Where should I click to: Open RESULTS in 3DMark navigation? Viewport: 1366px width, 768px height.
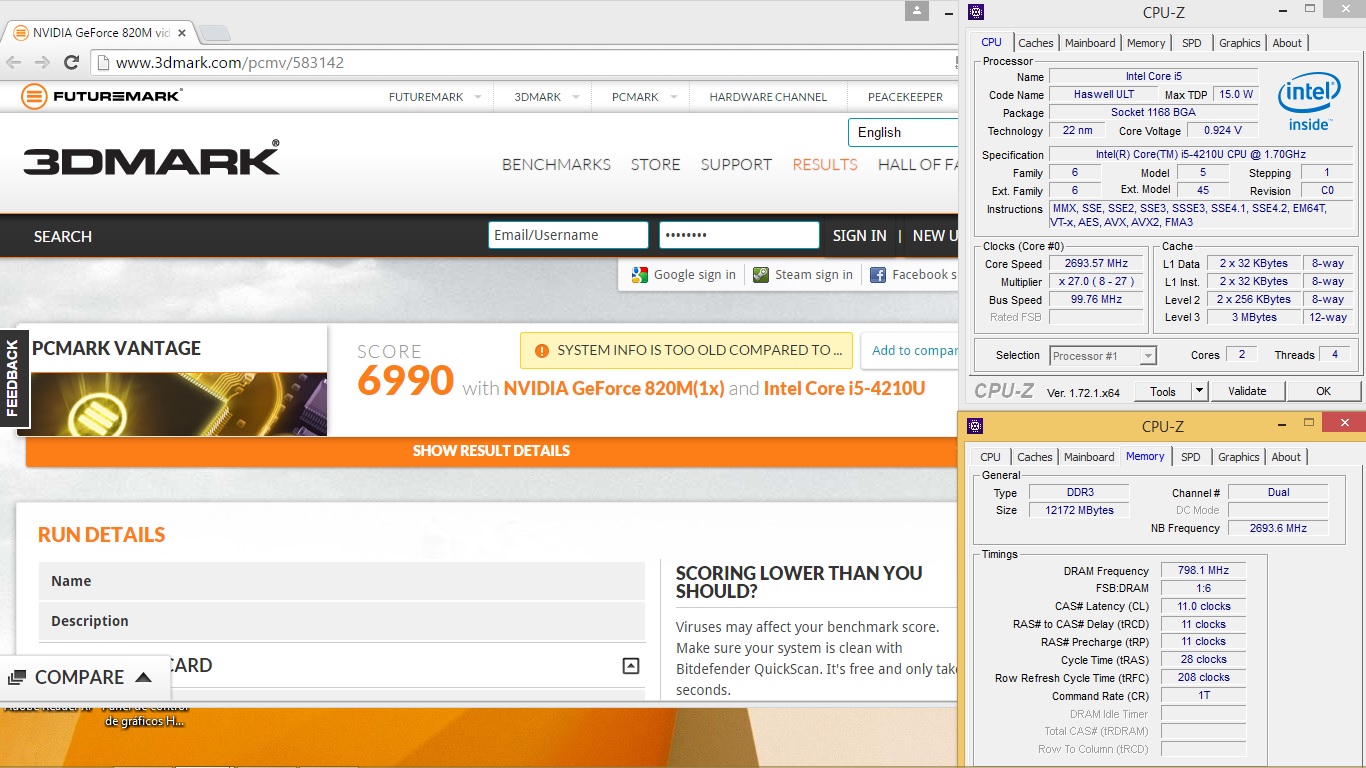point(825,164)
